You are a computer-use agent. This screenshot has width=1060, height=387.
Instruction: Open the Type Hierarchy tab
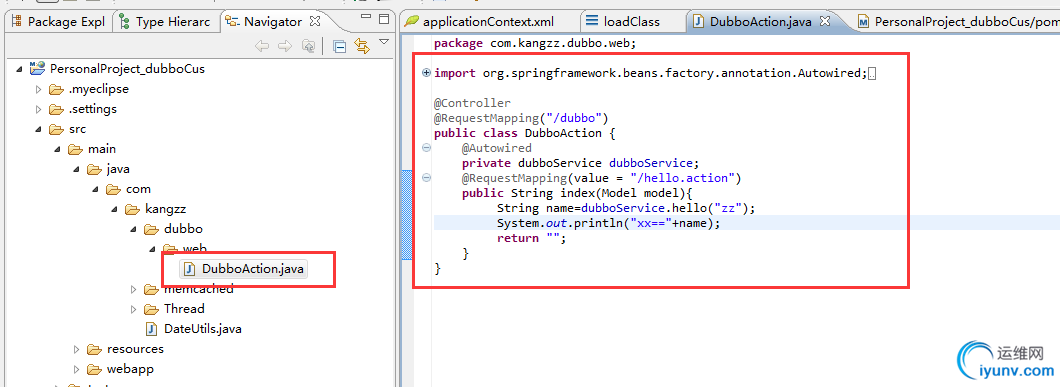point(166,22)
